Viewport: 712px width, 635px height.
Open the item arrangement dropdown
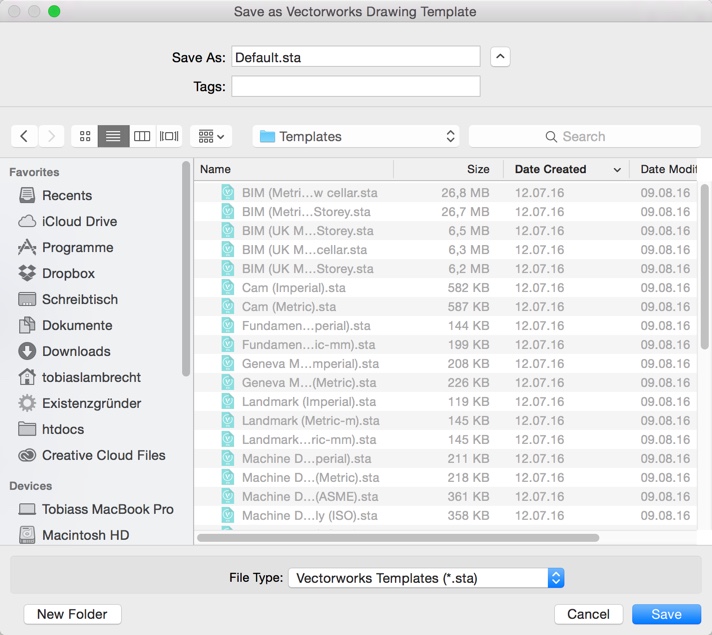pos(211,136)
